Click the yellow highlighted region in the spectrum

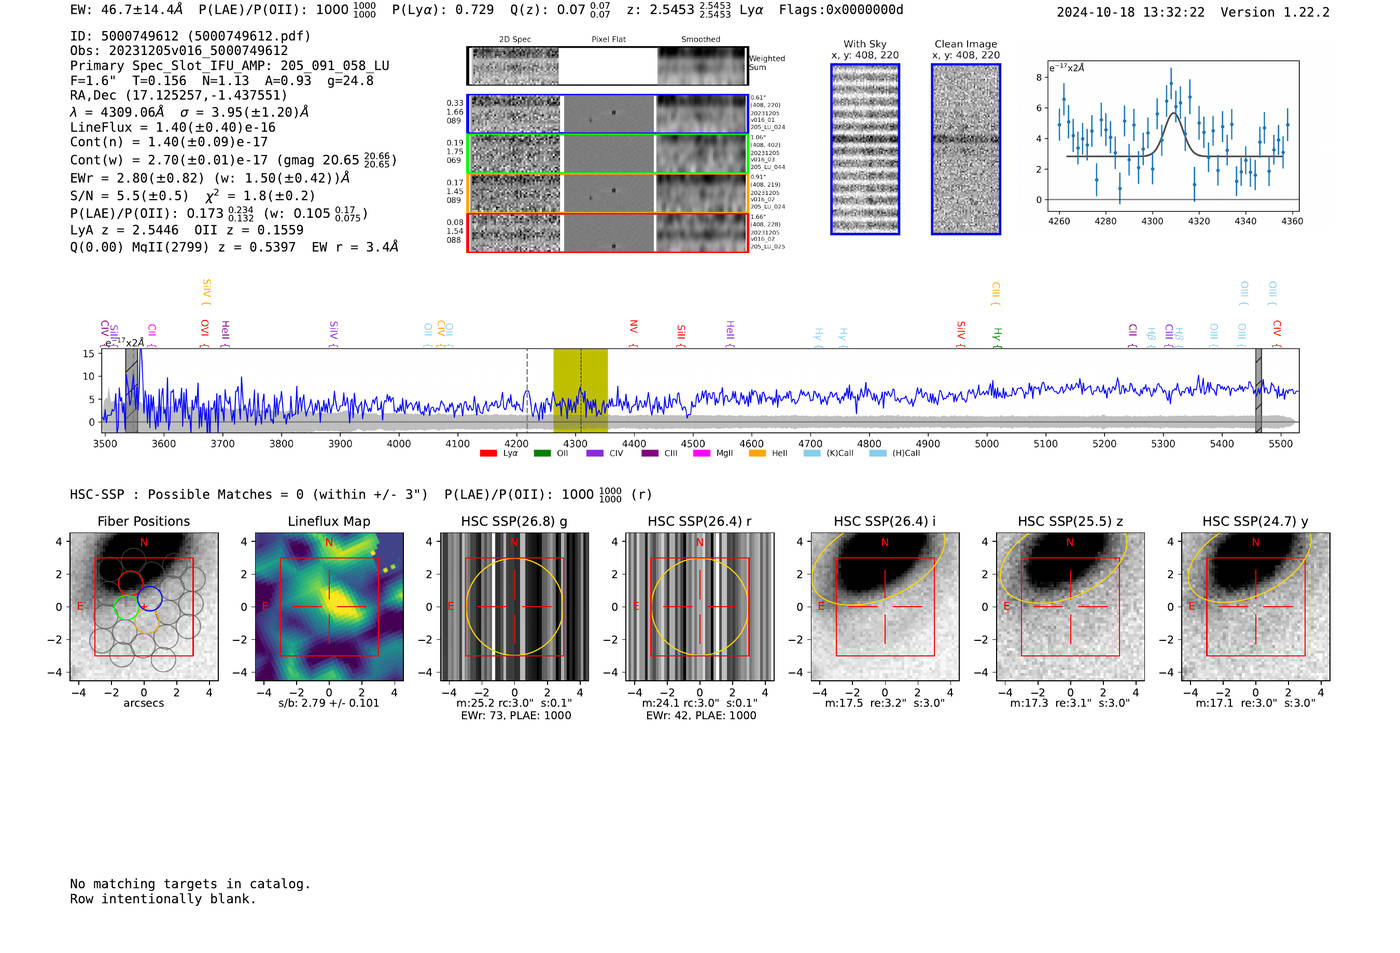(x=580, y=391)
